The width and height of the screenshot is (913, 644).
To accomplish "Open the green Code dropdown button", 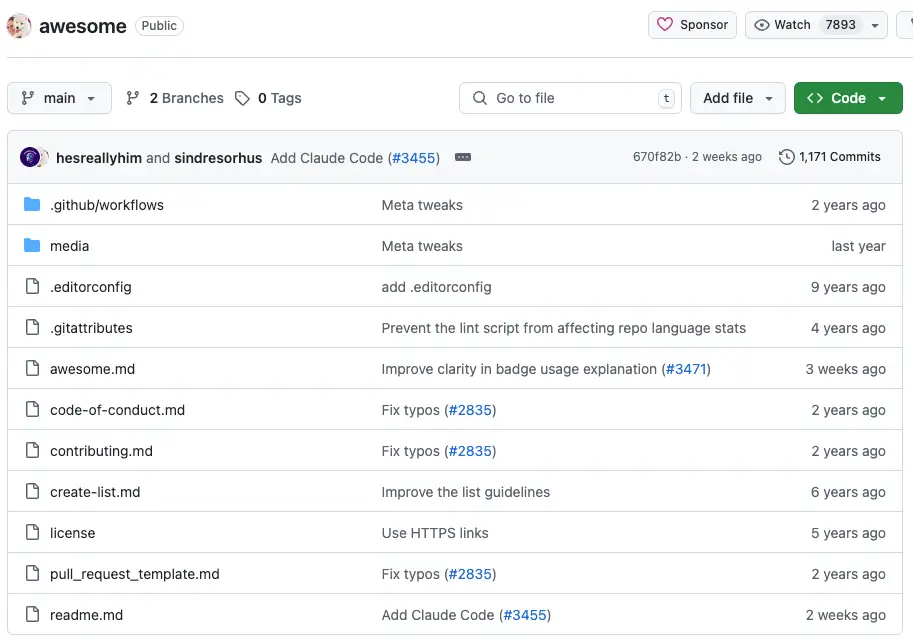I will [x=848, y=98].
